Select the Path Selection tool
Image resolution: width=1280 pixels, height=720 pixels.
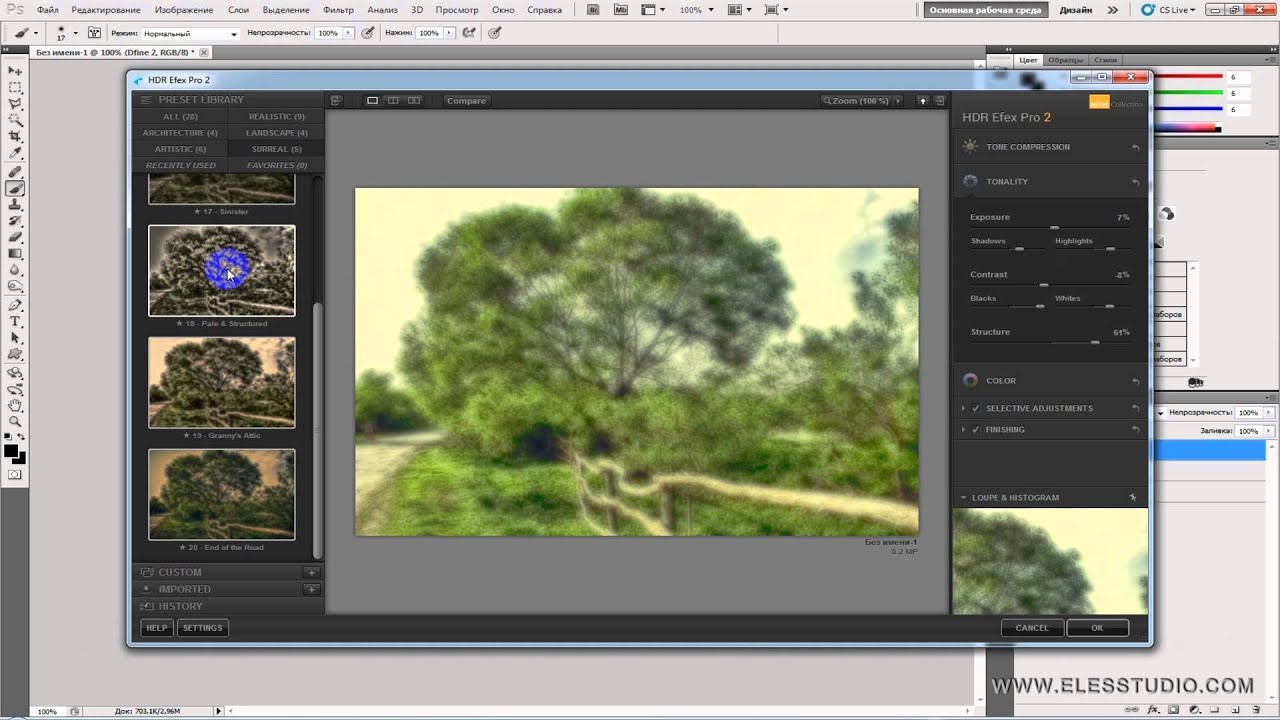pyautogui.click(x=15, y=338)
